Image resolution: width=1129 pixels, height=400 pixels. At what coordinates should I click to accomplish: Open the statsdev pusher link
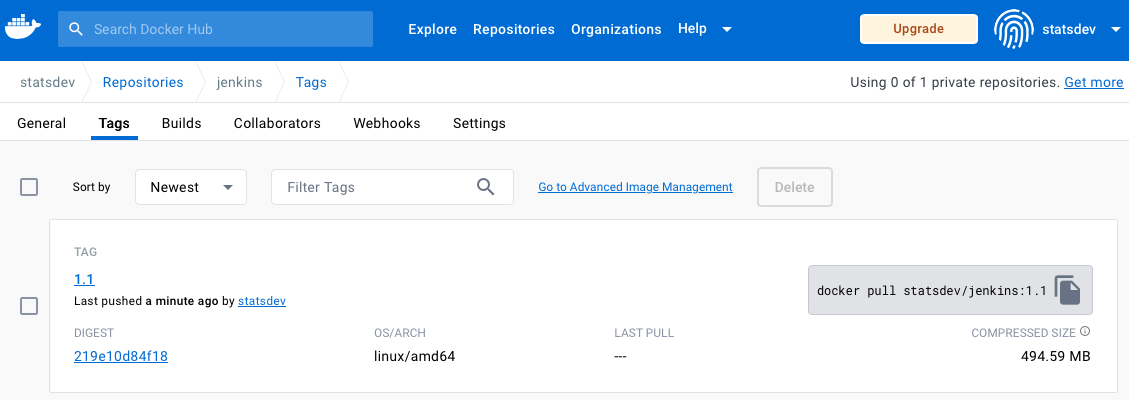coord(262,301)
